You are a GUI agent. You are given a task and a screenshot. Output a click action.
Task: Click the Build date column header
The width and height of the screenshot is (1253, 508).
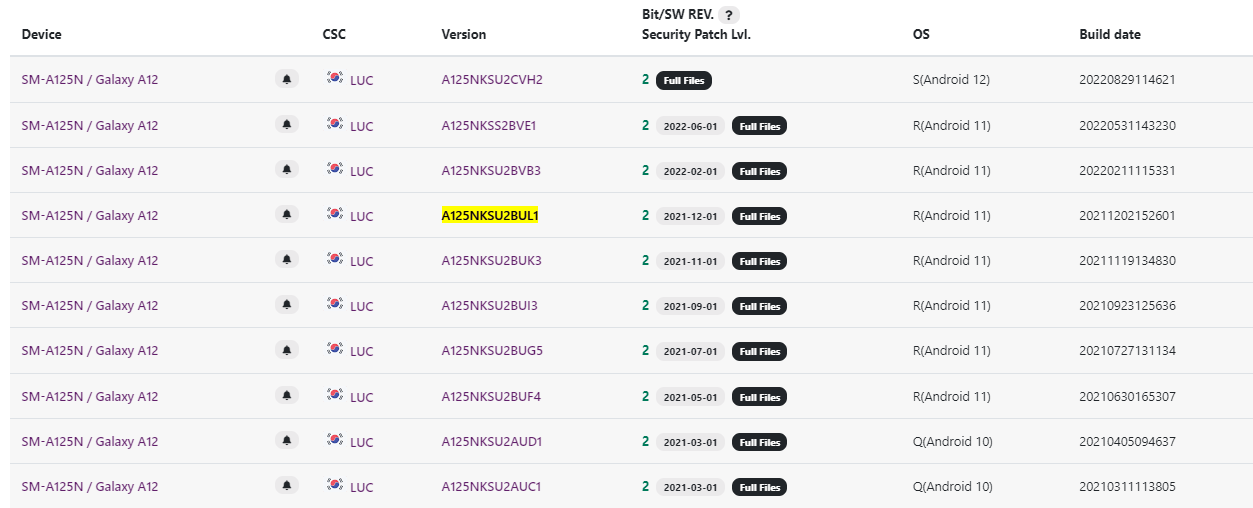pos(1110,34)
